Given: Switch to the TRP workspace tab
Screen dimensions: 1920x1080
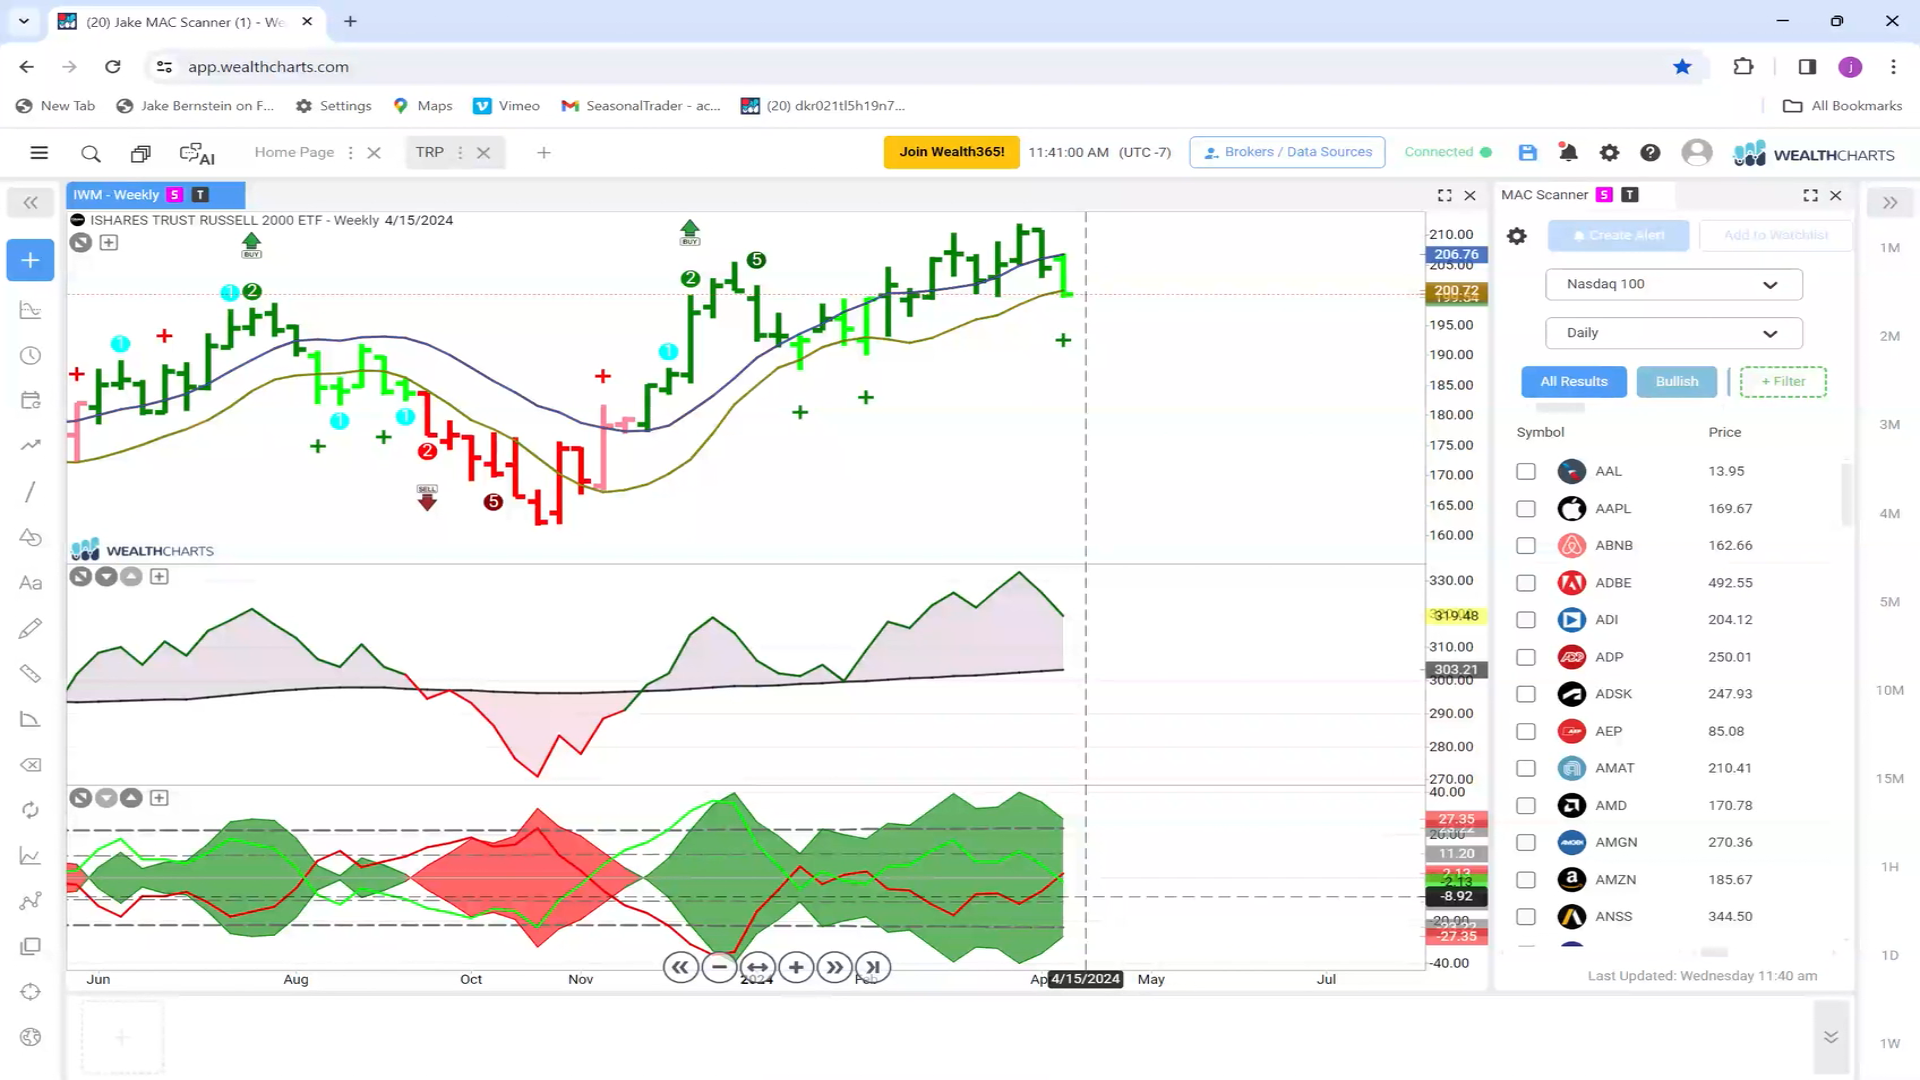Looking at the screenshot, I should pos(430,152).
